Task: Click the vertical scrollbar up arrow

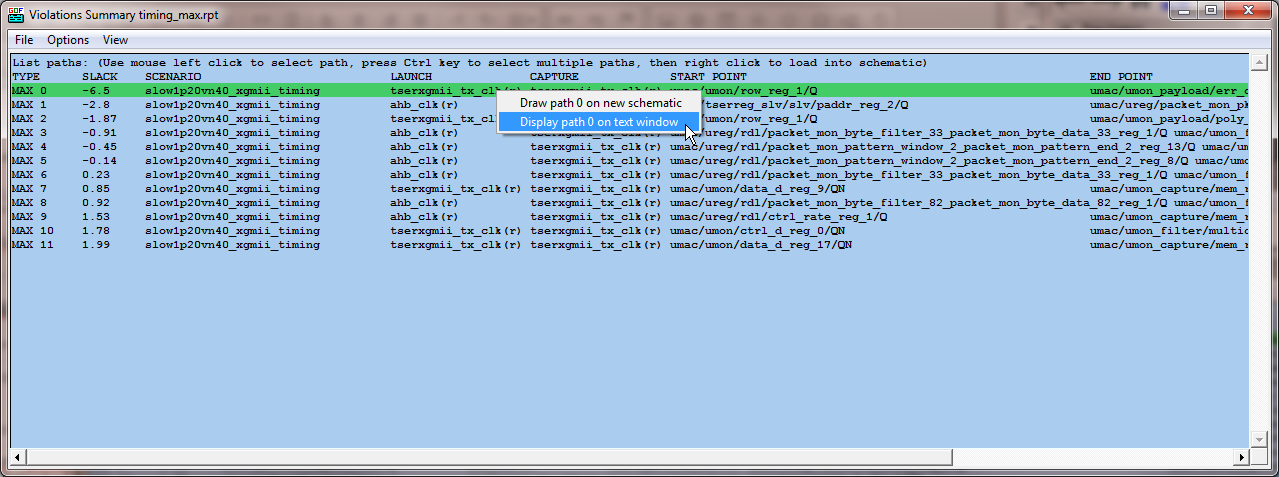Action: click(1257, 62)
